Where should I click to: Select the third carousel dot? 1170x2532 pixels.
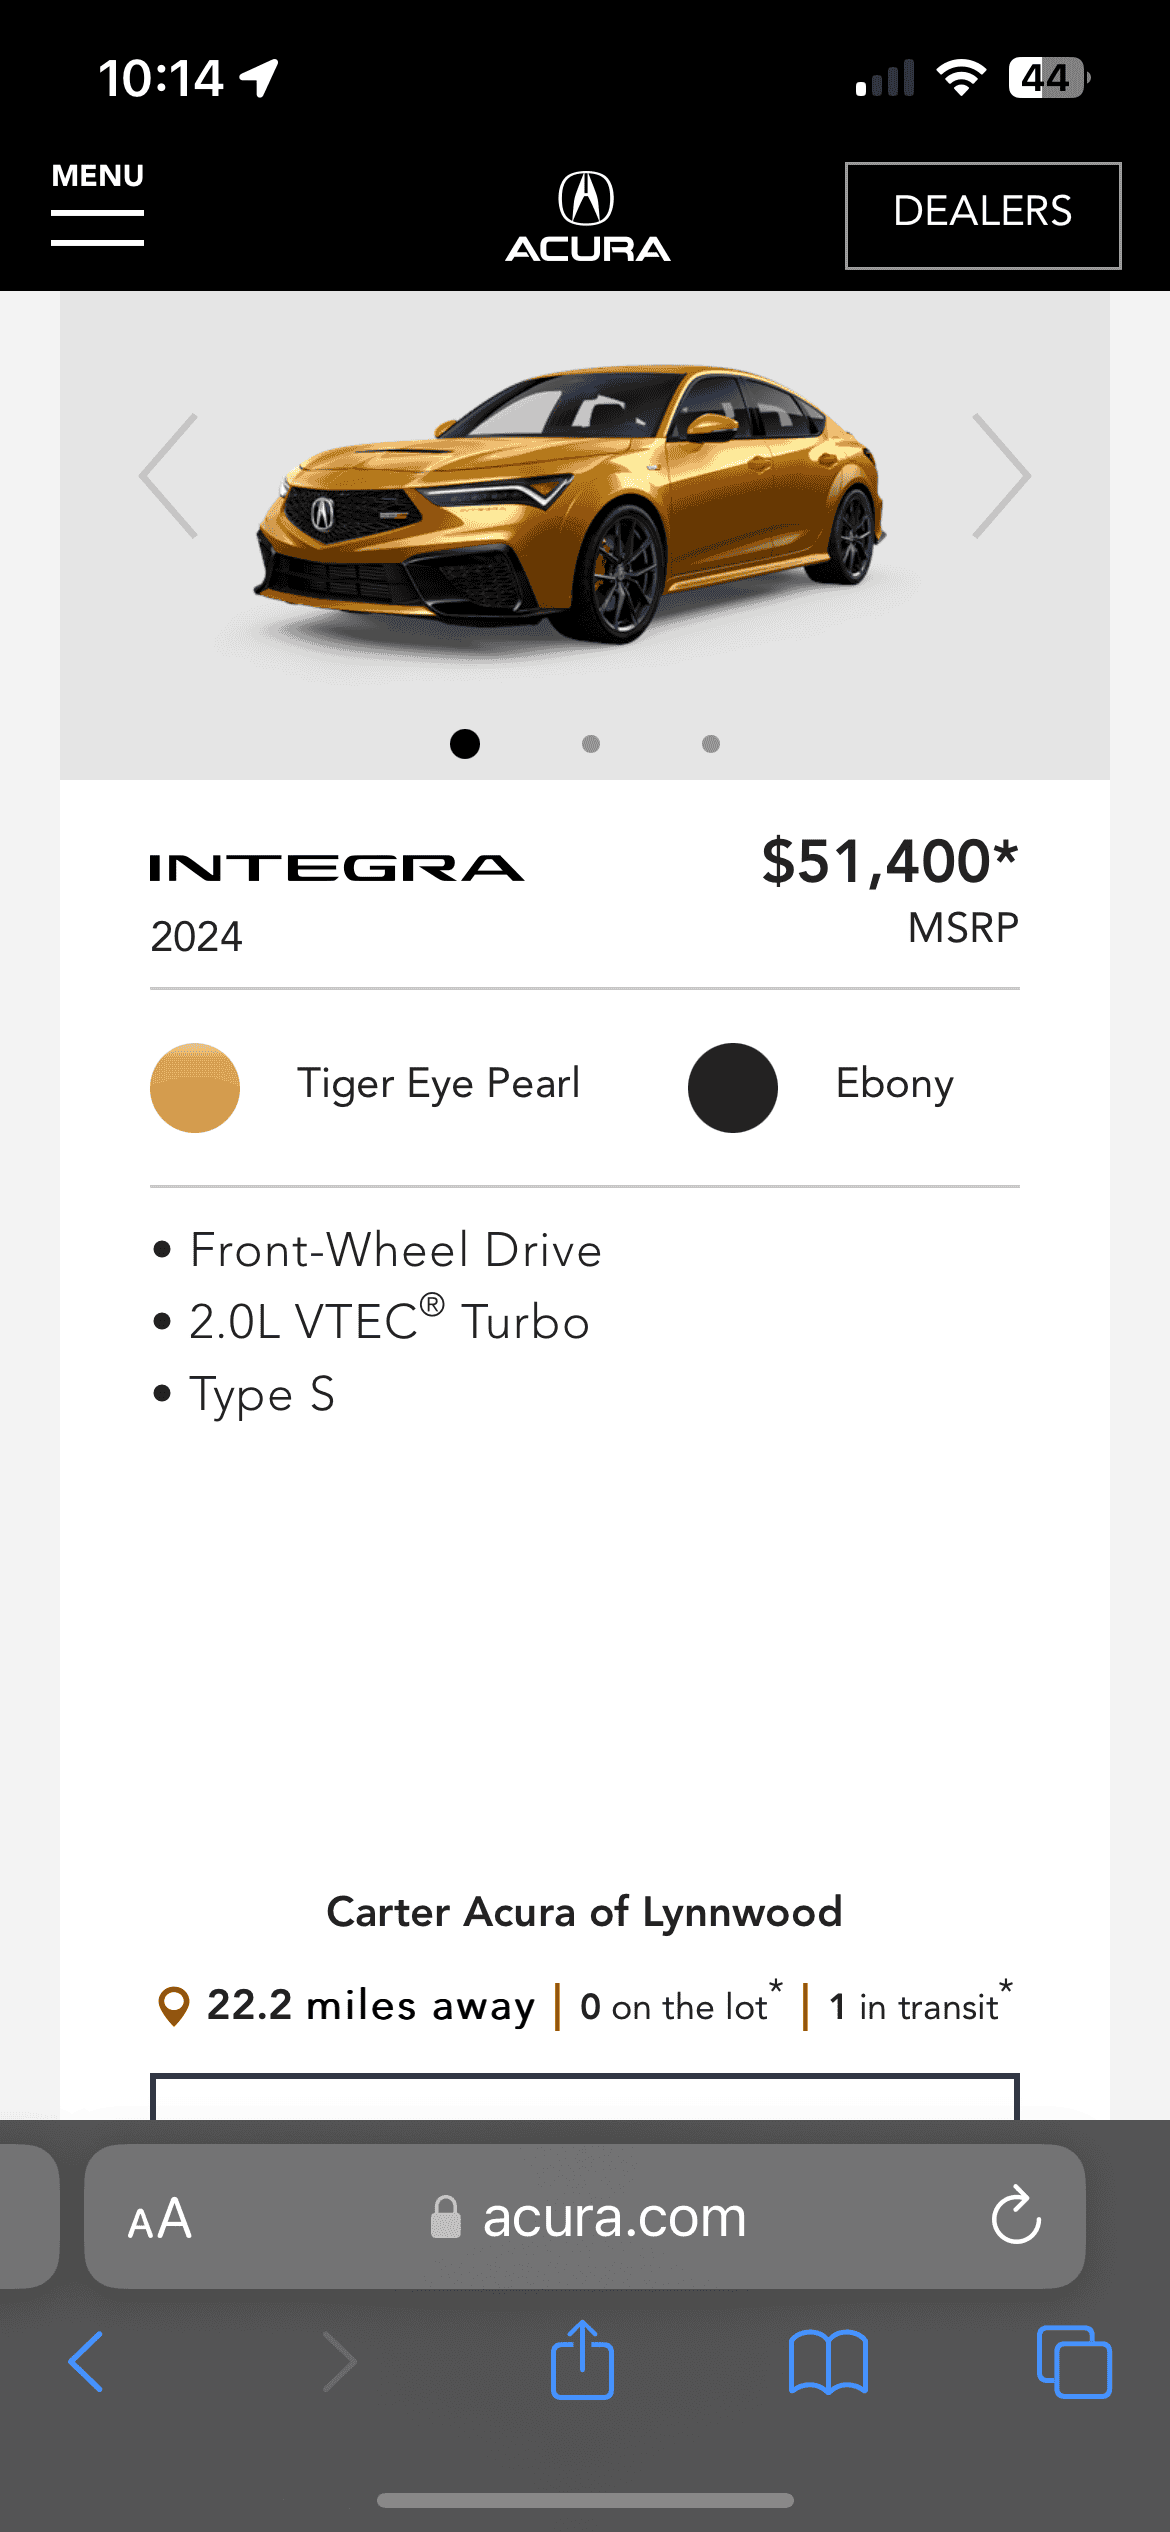click(711, 744)
